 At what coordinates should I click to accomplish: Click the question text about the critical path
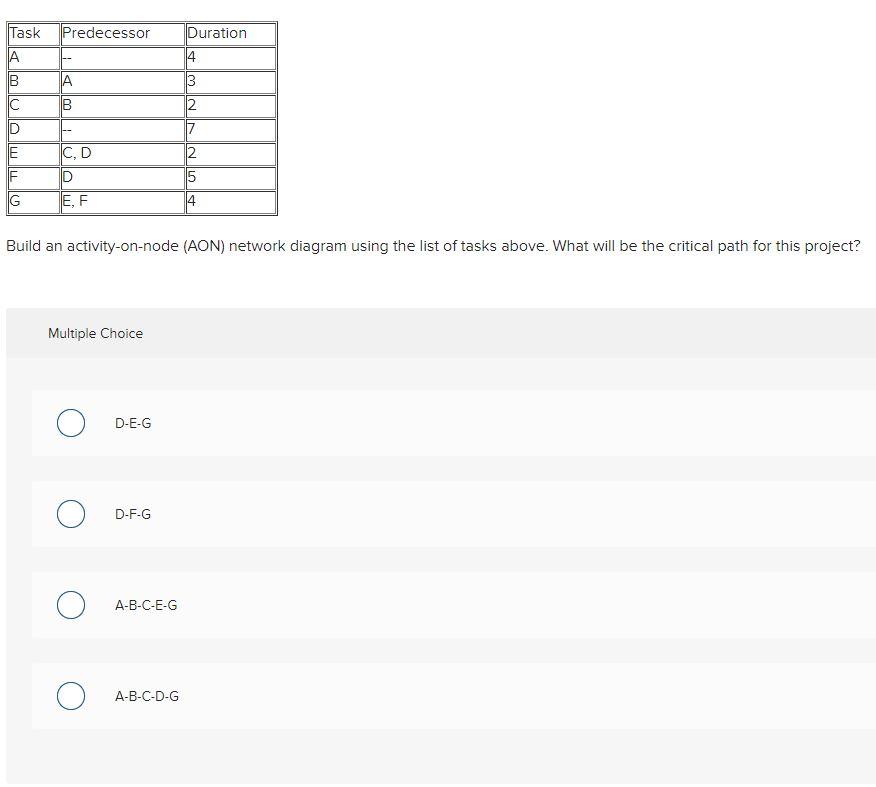[434, 246]
